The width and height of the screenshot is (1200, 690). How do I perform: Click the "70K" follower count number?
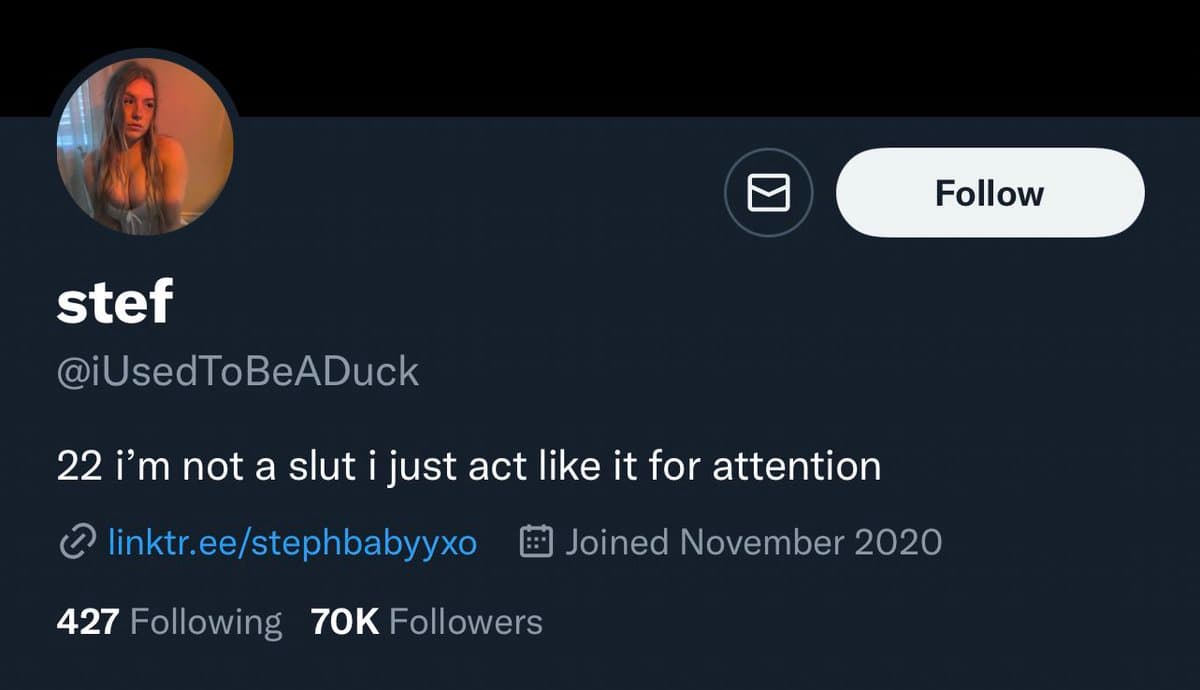[345, 621]
